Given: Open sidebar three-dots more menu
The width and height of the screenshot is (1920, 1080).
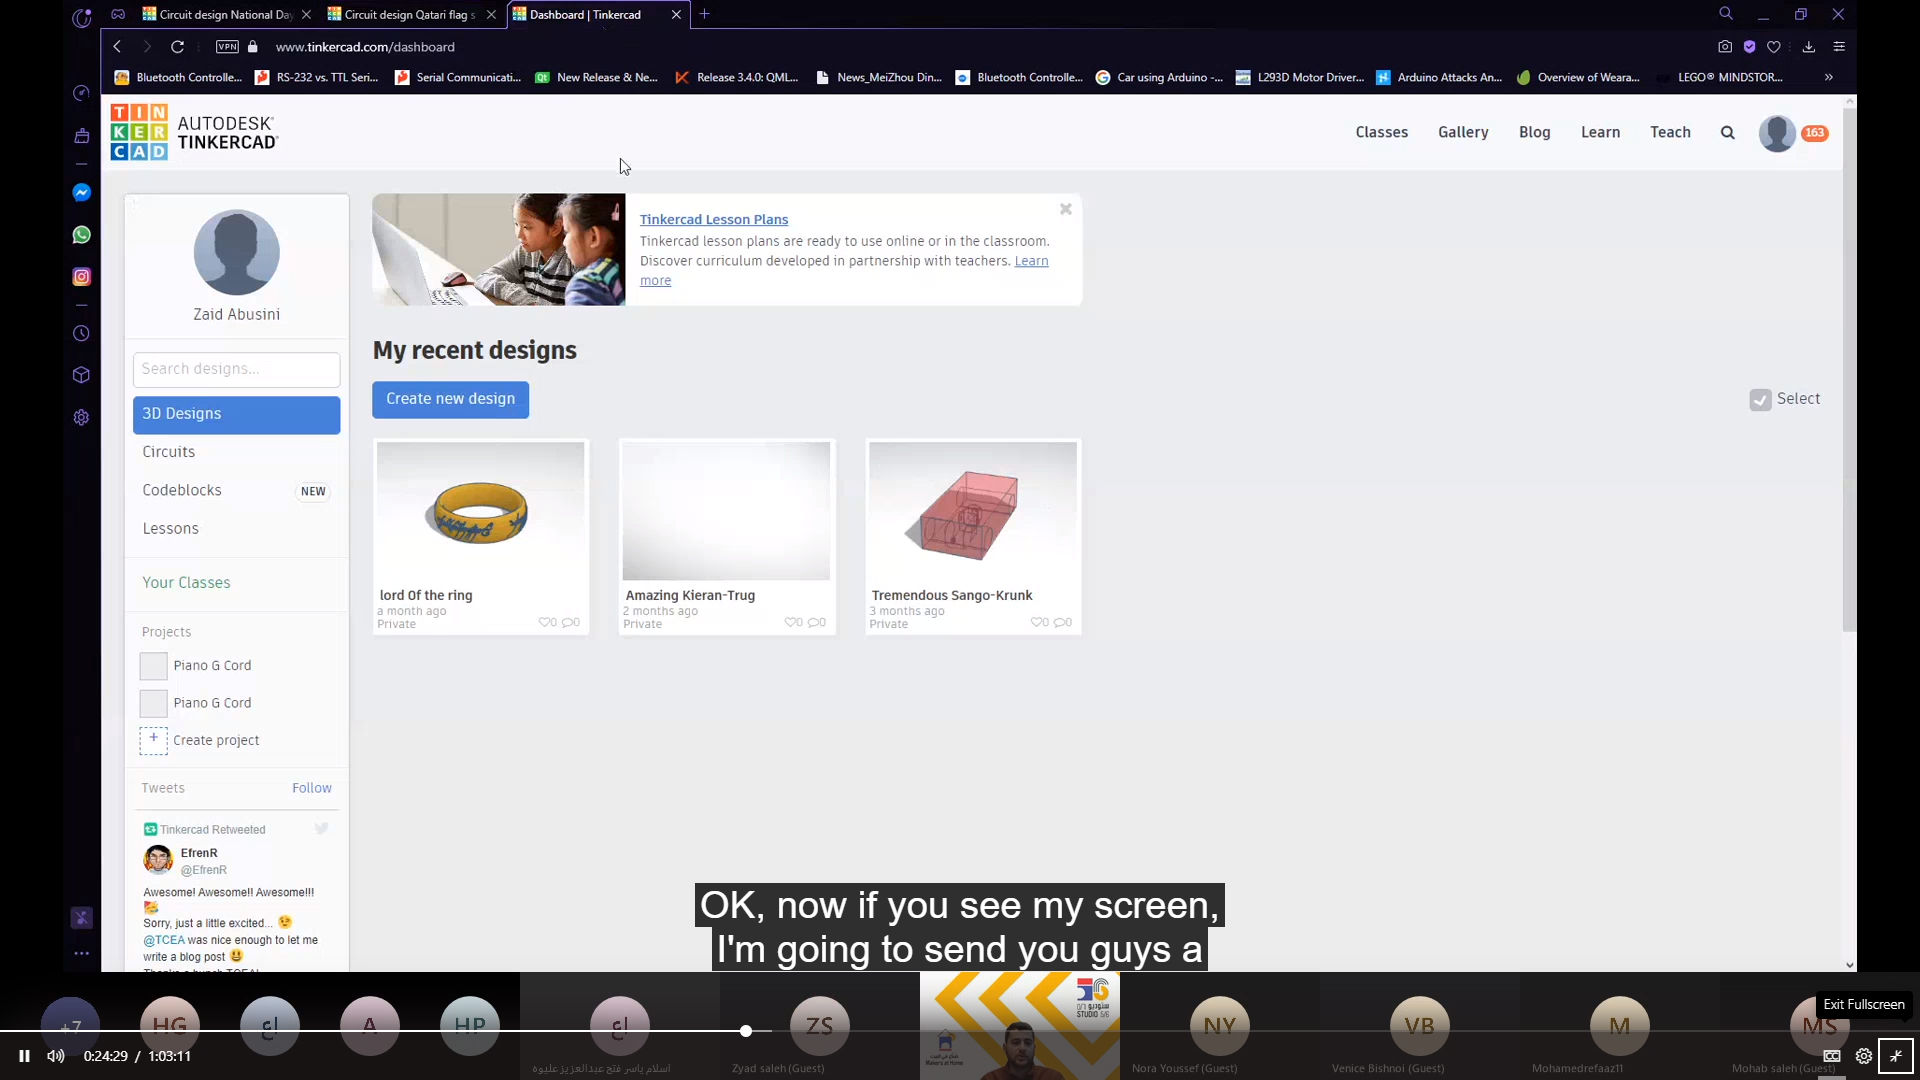Looking at the screenshot, I should (x=82, y=953).
